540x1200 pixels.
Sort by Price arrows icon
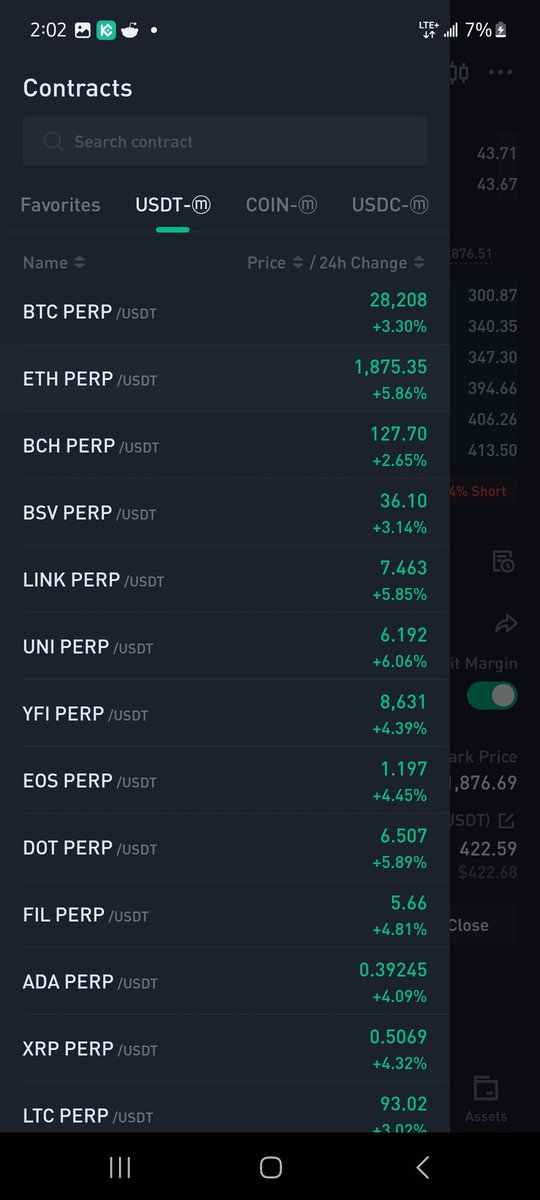click(x=296, y=263)
